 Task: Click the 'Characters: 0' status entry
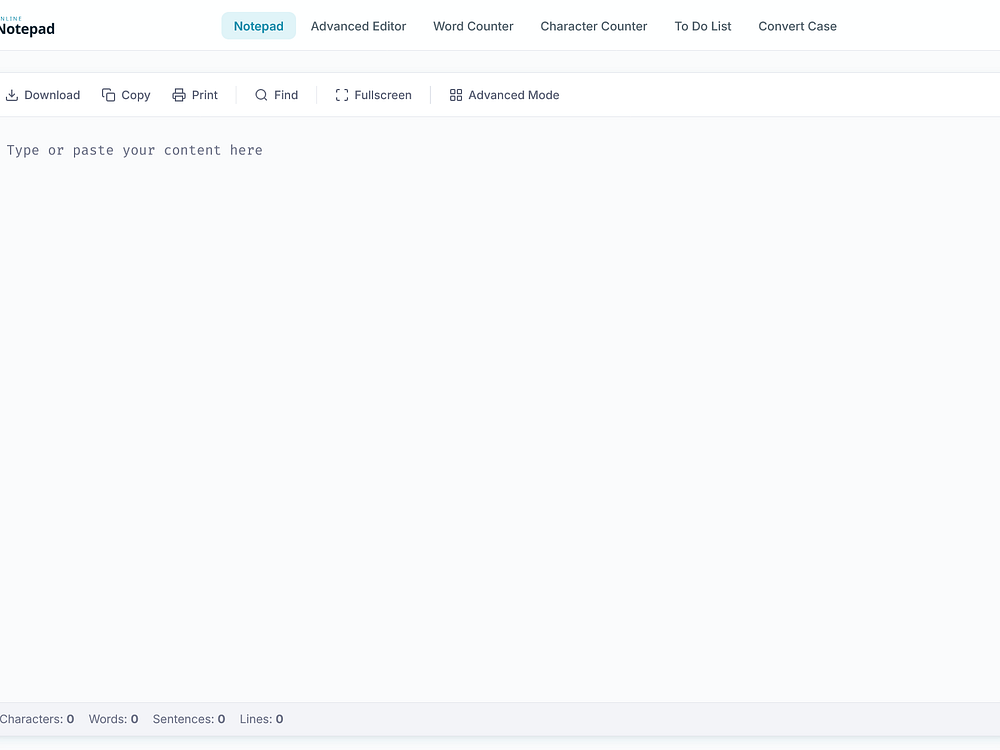tap(37, 719)
